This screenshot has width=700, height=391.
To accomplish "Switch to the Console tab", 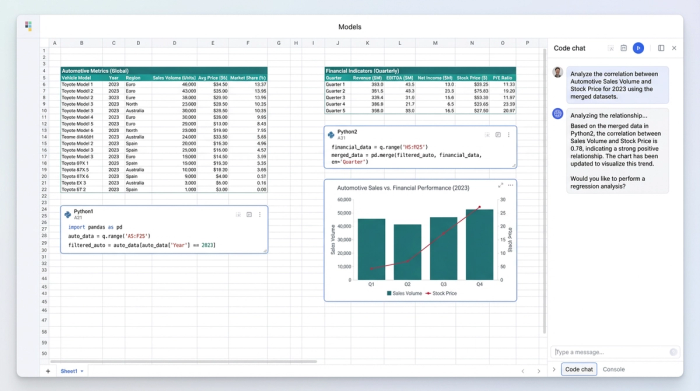I will 614,369.
